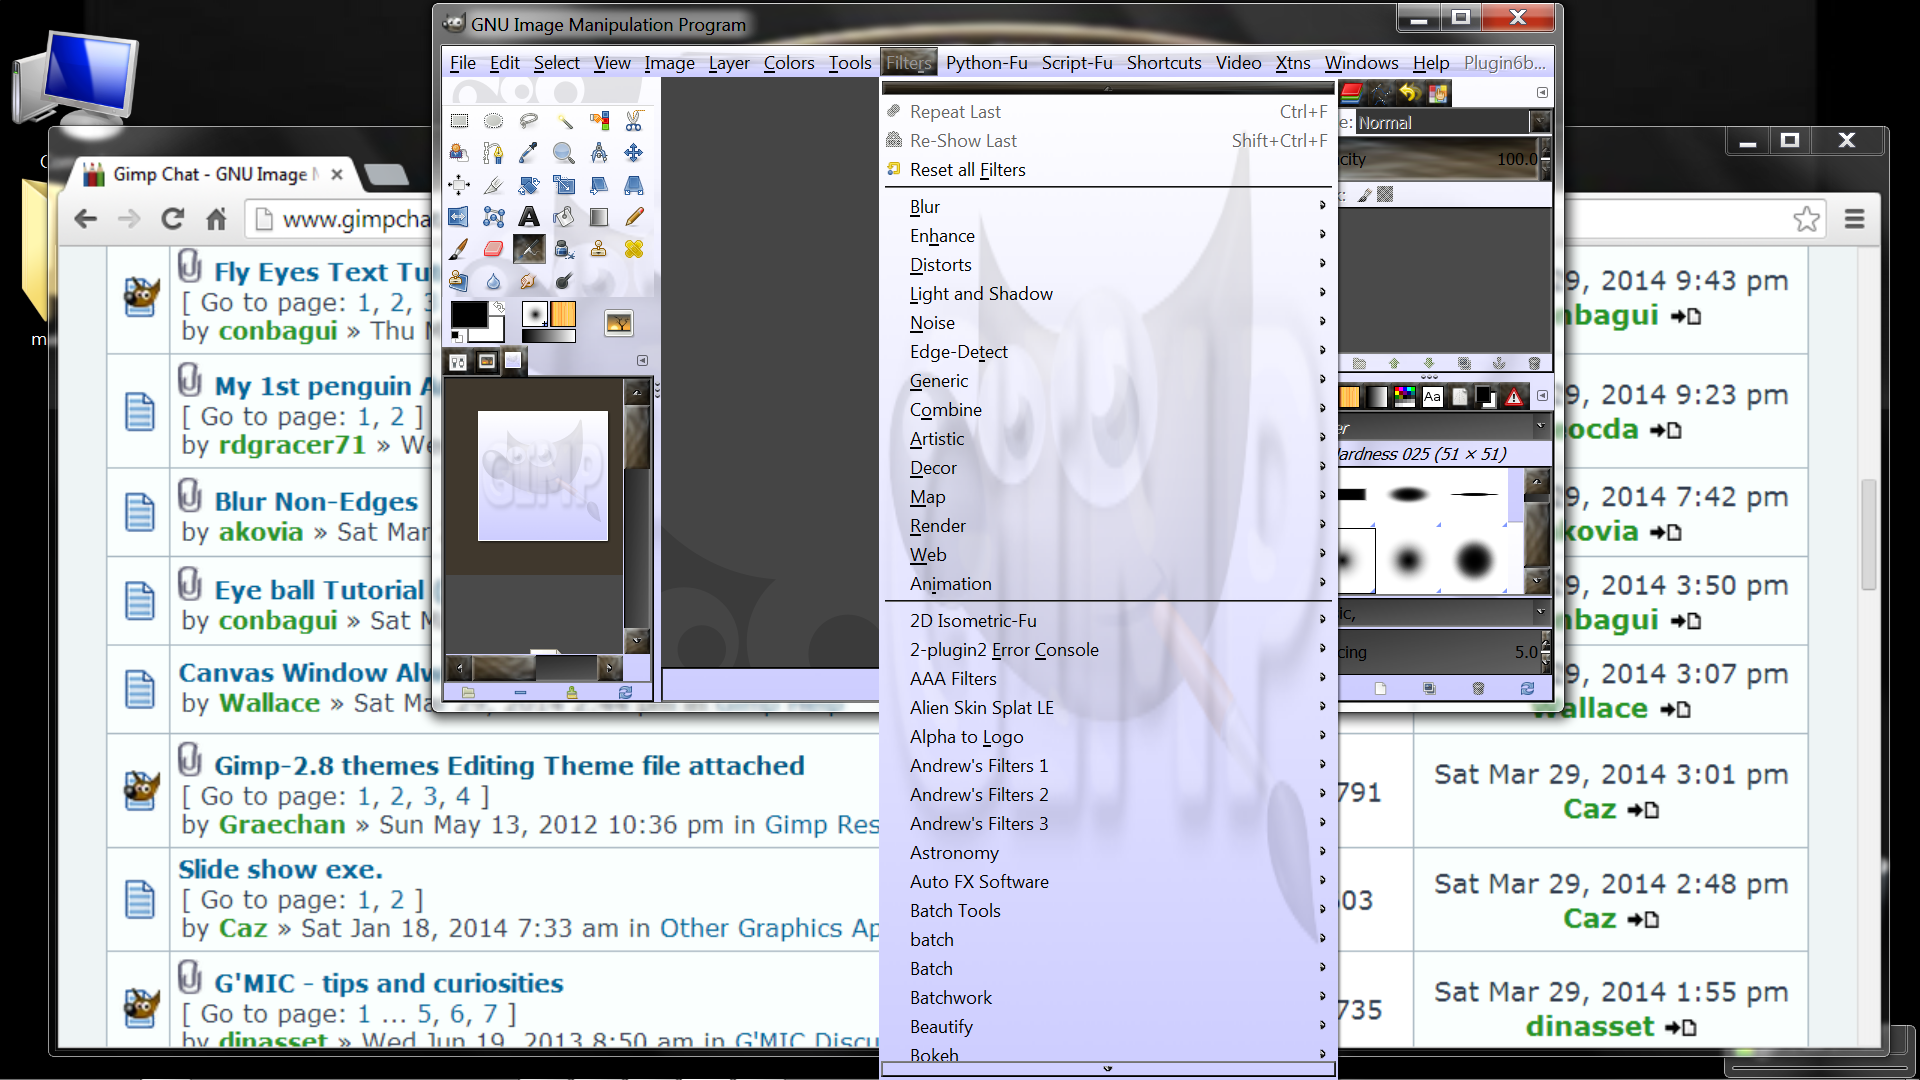Open the Computer desktop icon
The width and height of the screenshot is (1920, 1080).
75,80
